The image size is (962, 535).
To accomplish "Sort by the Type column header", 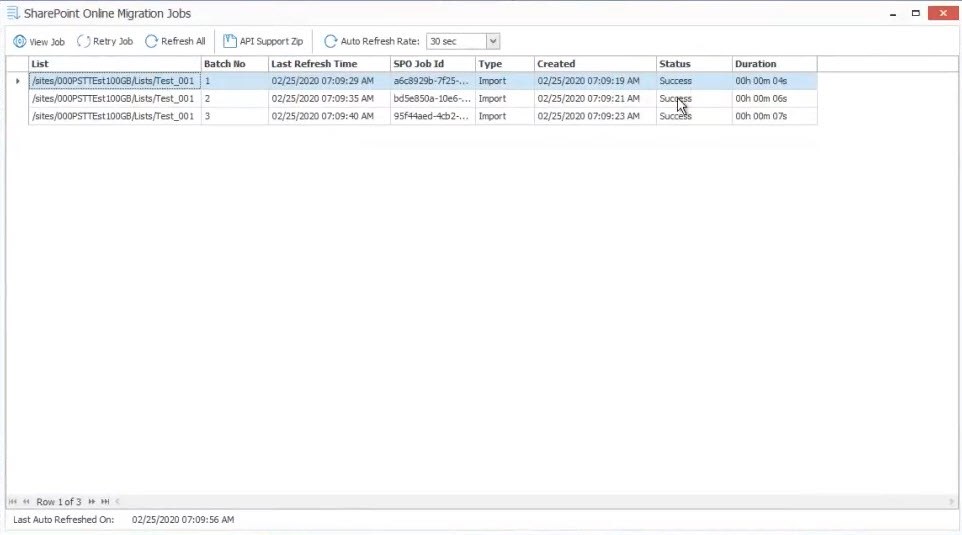I will pyautogui.click(x=504, y=64).
